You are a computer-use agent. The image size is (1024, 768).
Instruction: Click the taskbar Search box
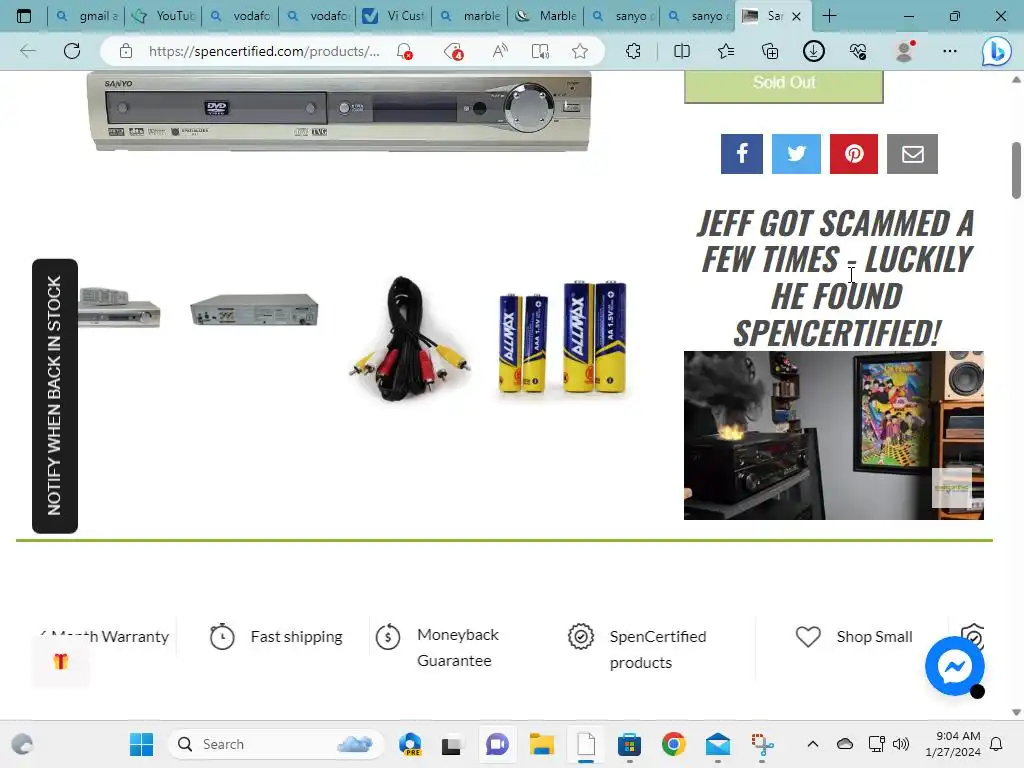pos(276,744)
